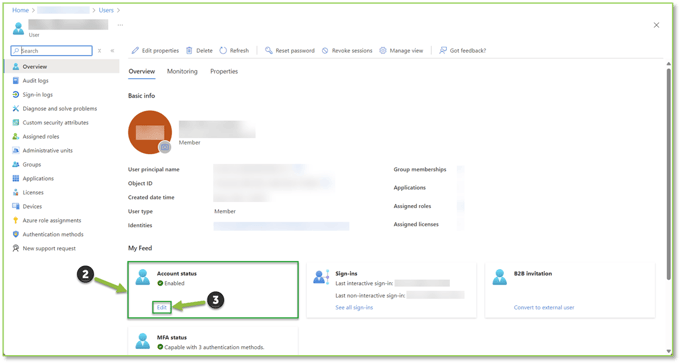Click the Revoke sessions icon
Viewport: 681px width, 364px height.
325,51
